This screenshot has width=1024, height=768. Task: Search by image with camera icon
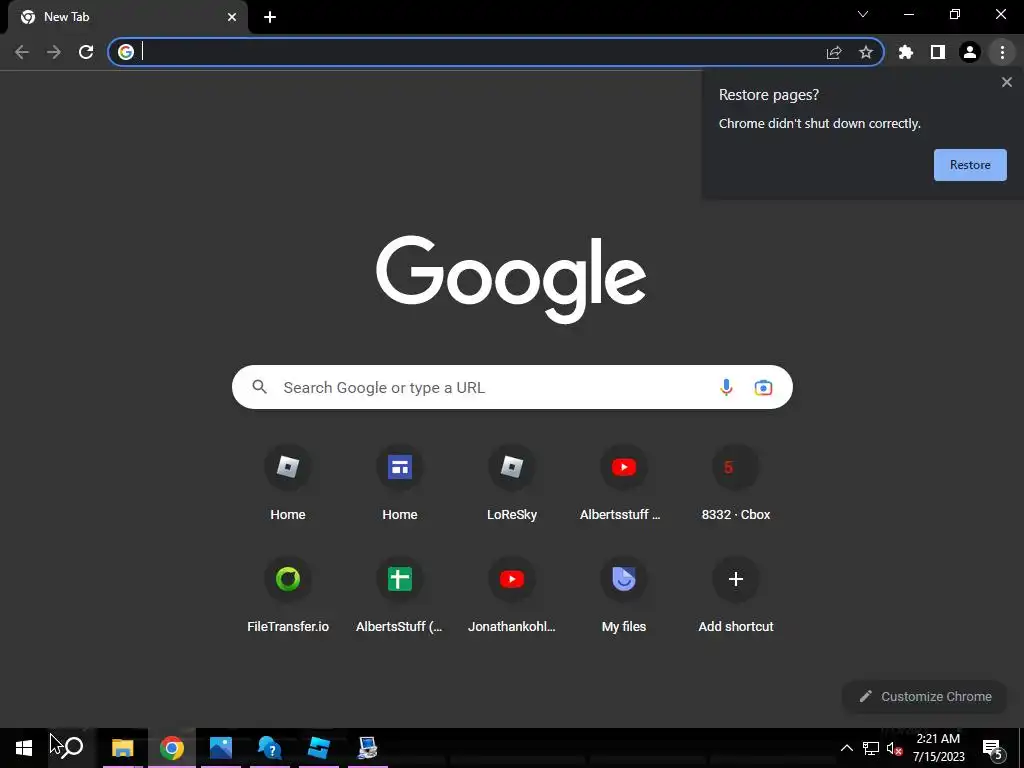click(763, 387)
